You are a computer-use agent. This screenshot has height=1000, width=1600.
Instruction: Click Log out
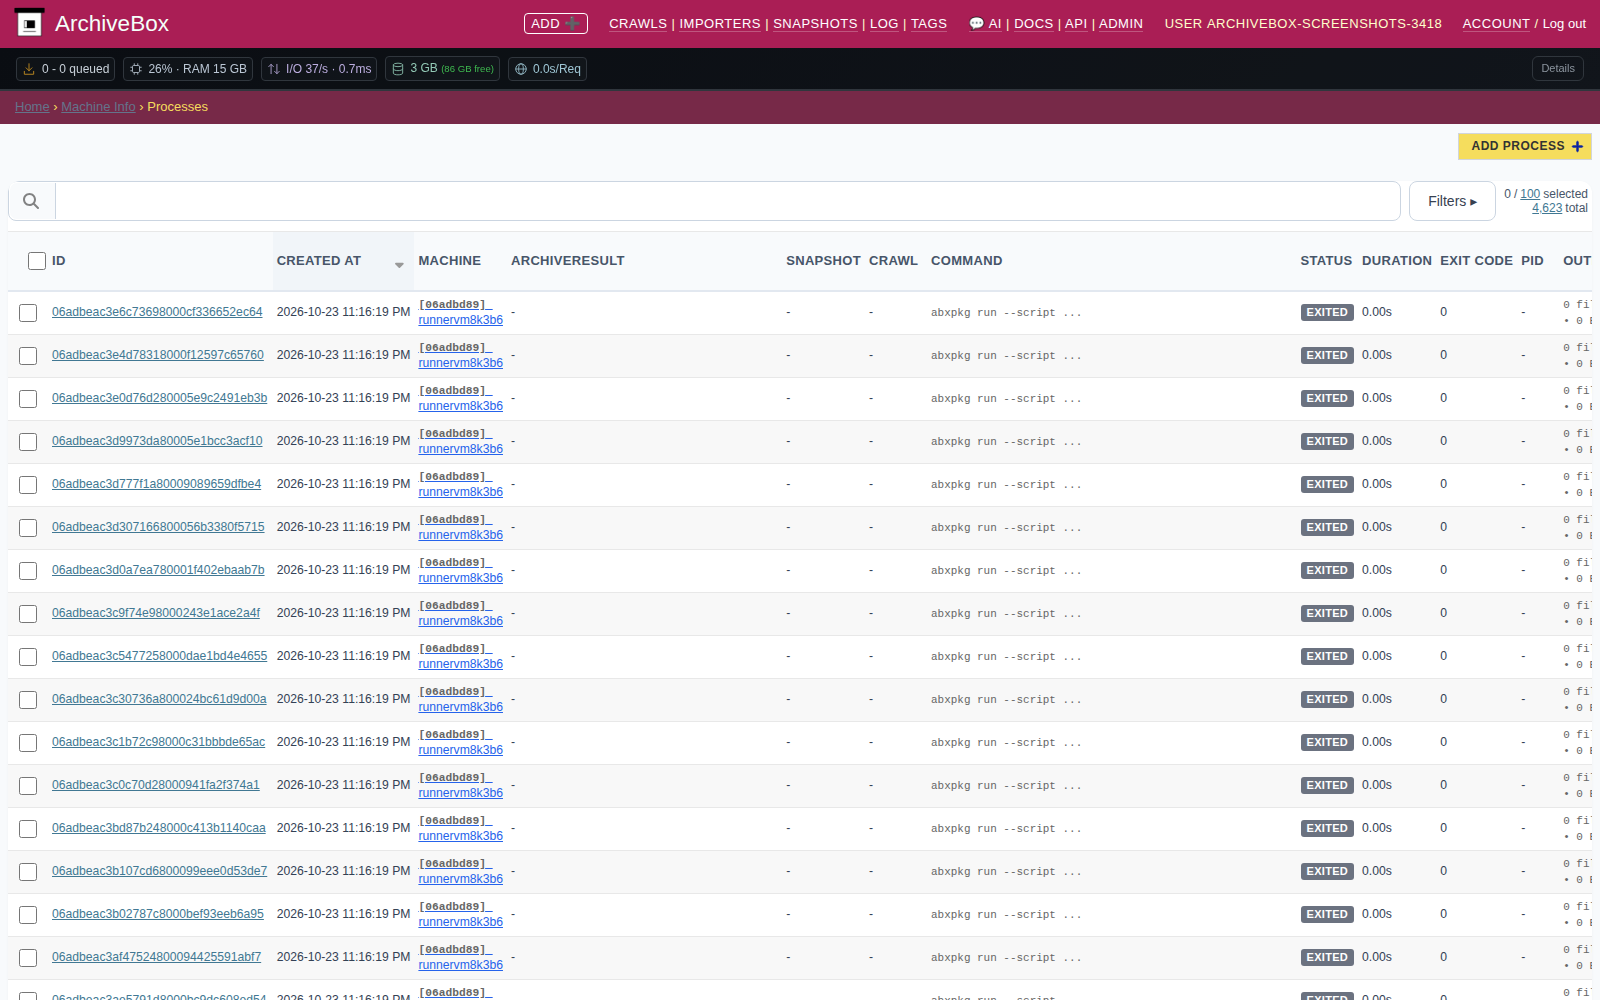coord(1564,24)
